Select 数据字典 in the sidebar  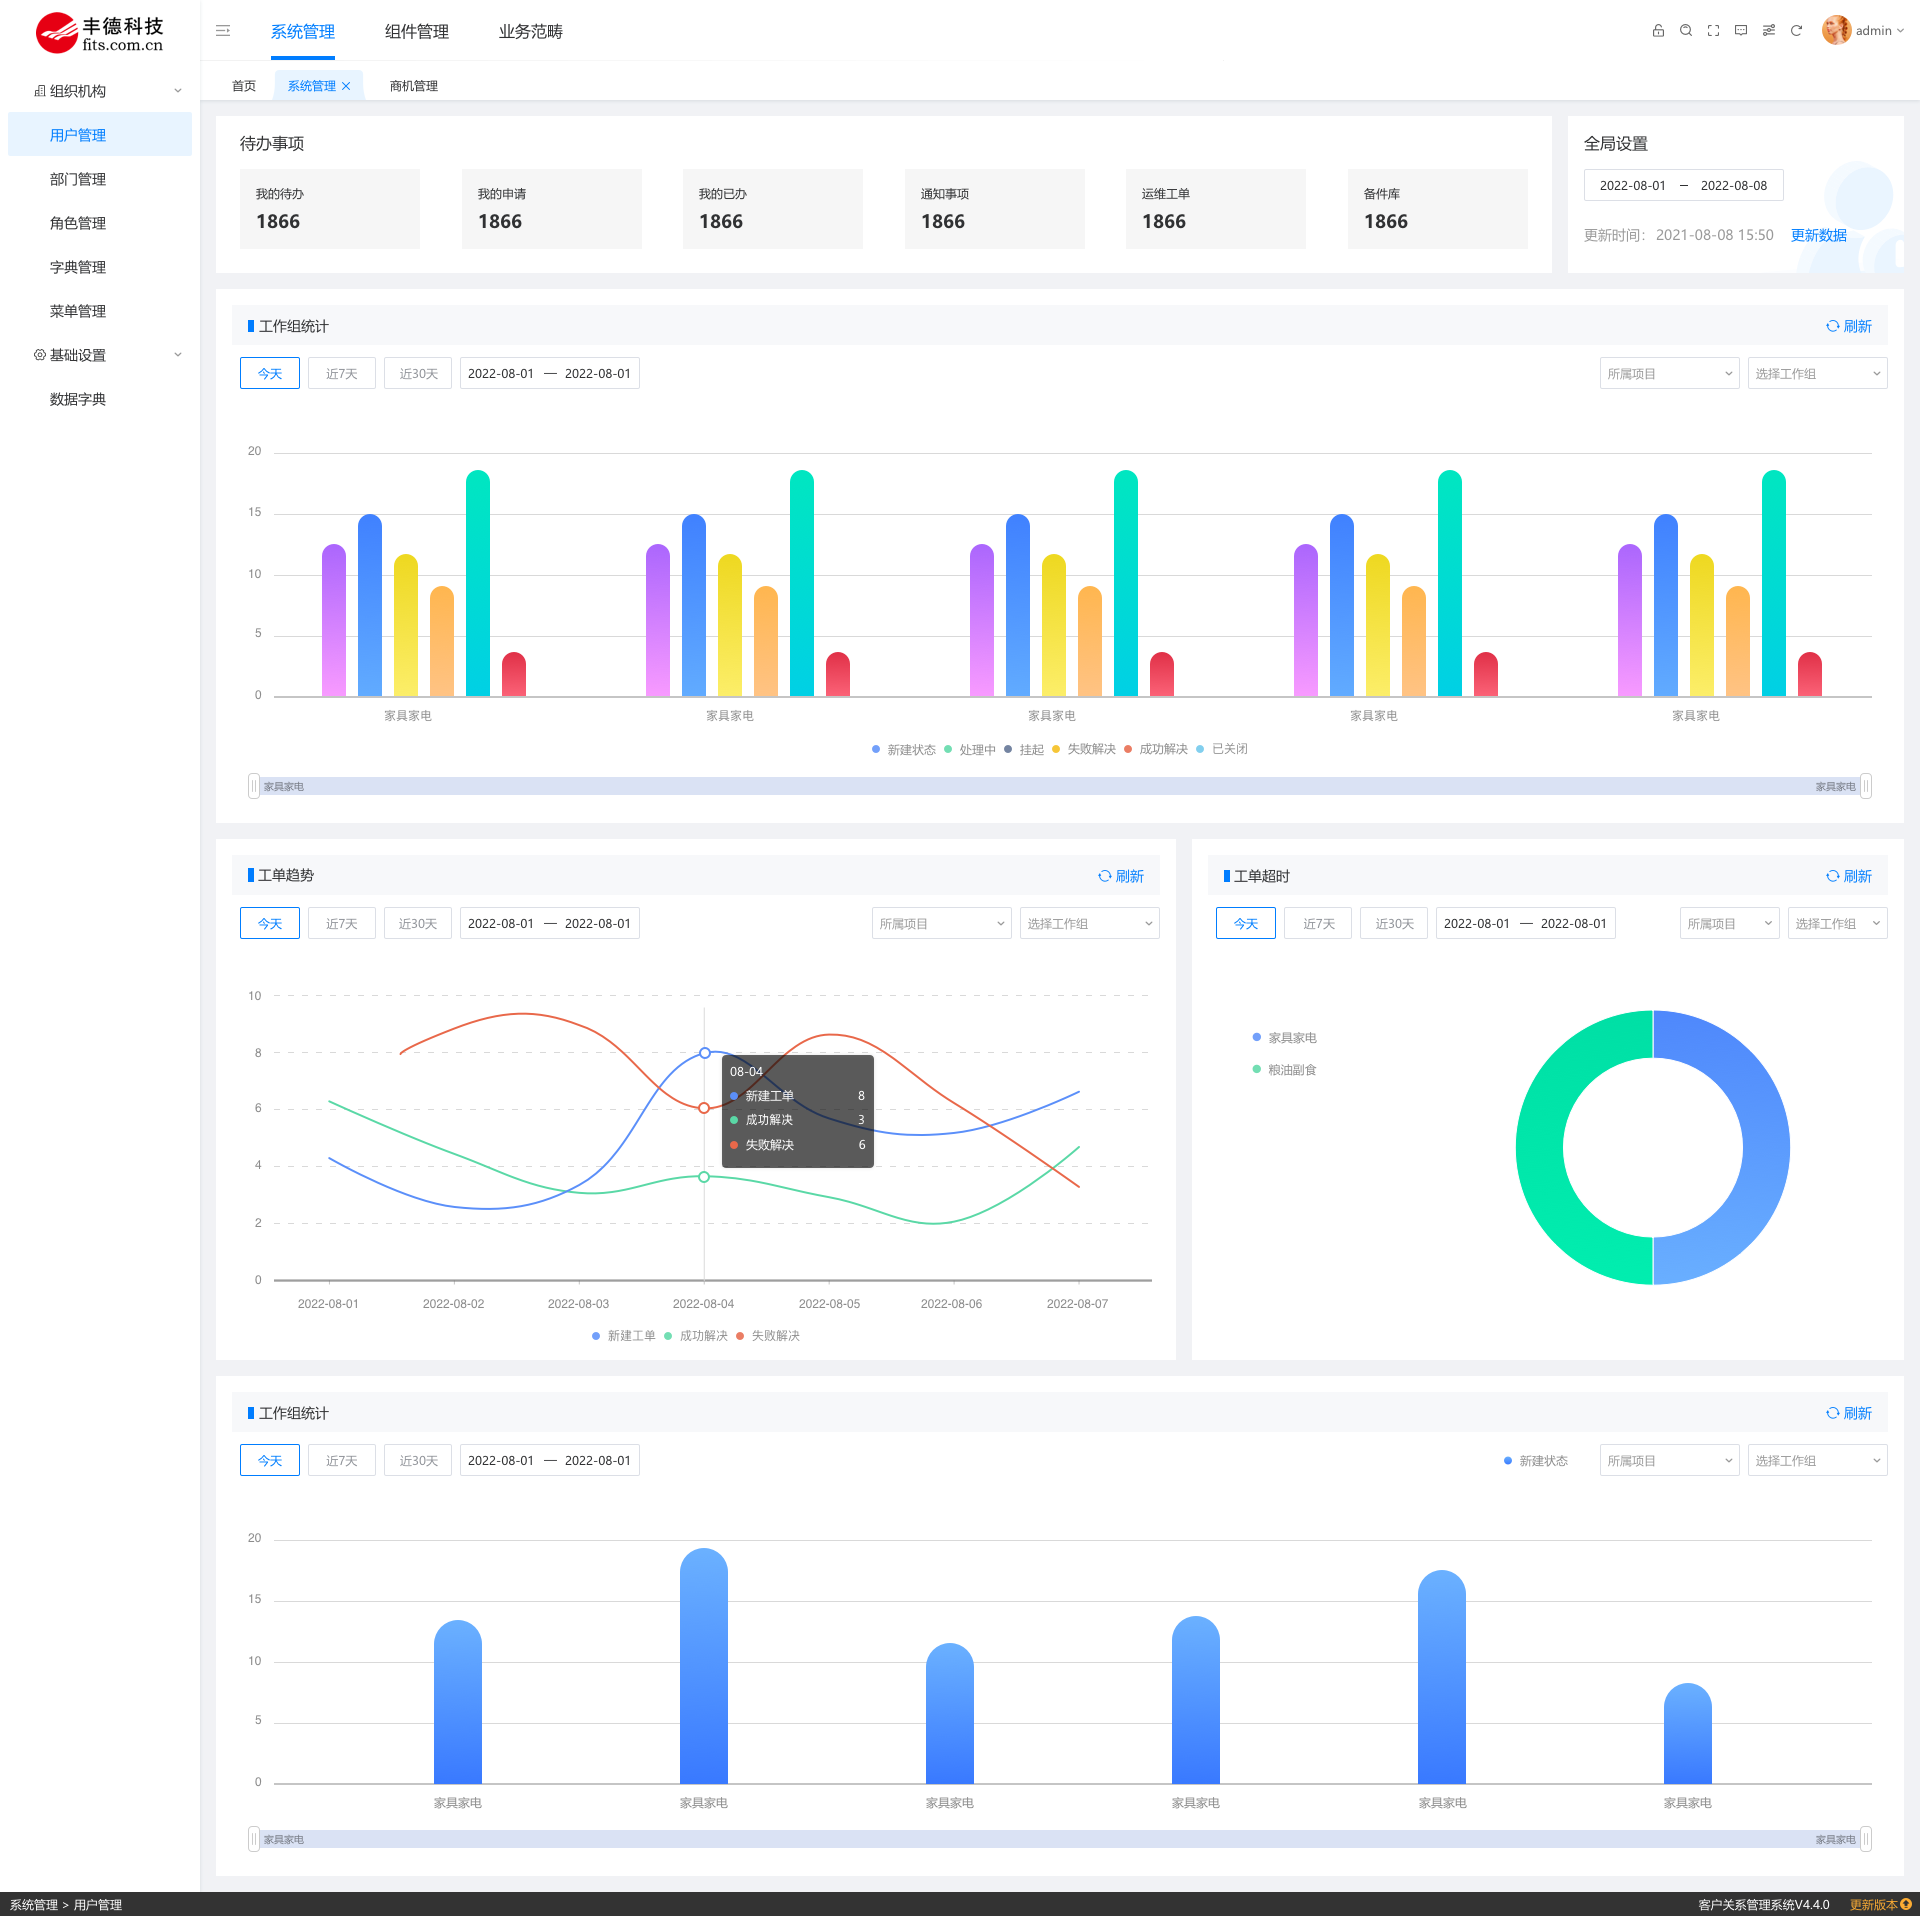coord(100,399)
